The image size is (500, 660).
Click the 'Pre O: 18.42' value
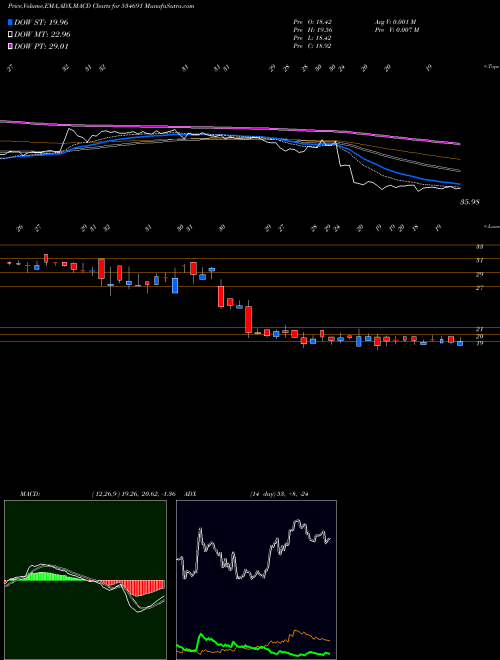point(313,22)
